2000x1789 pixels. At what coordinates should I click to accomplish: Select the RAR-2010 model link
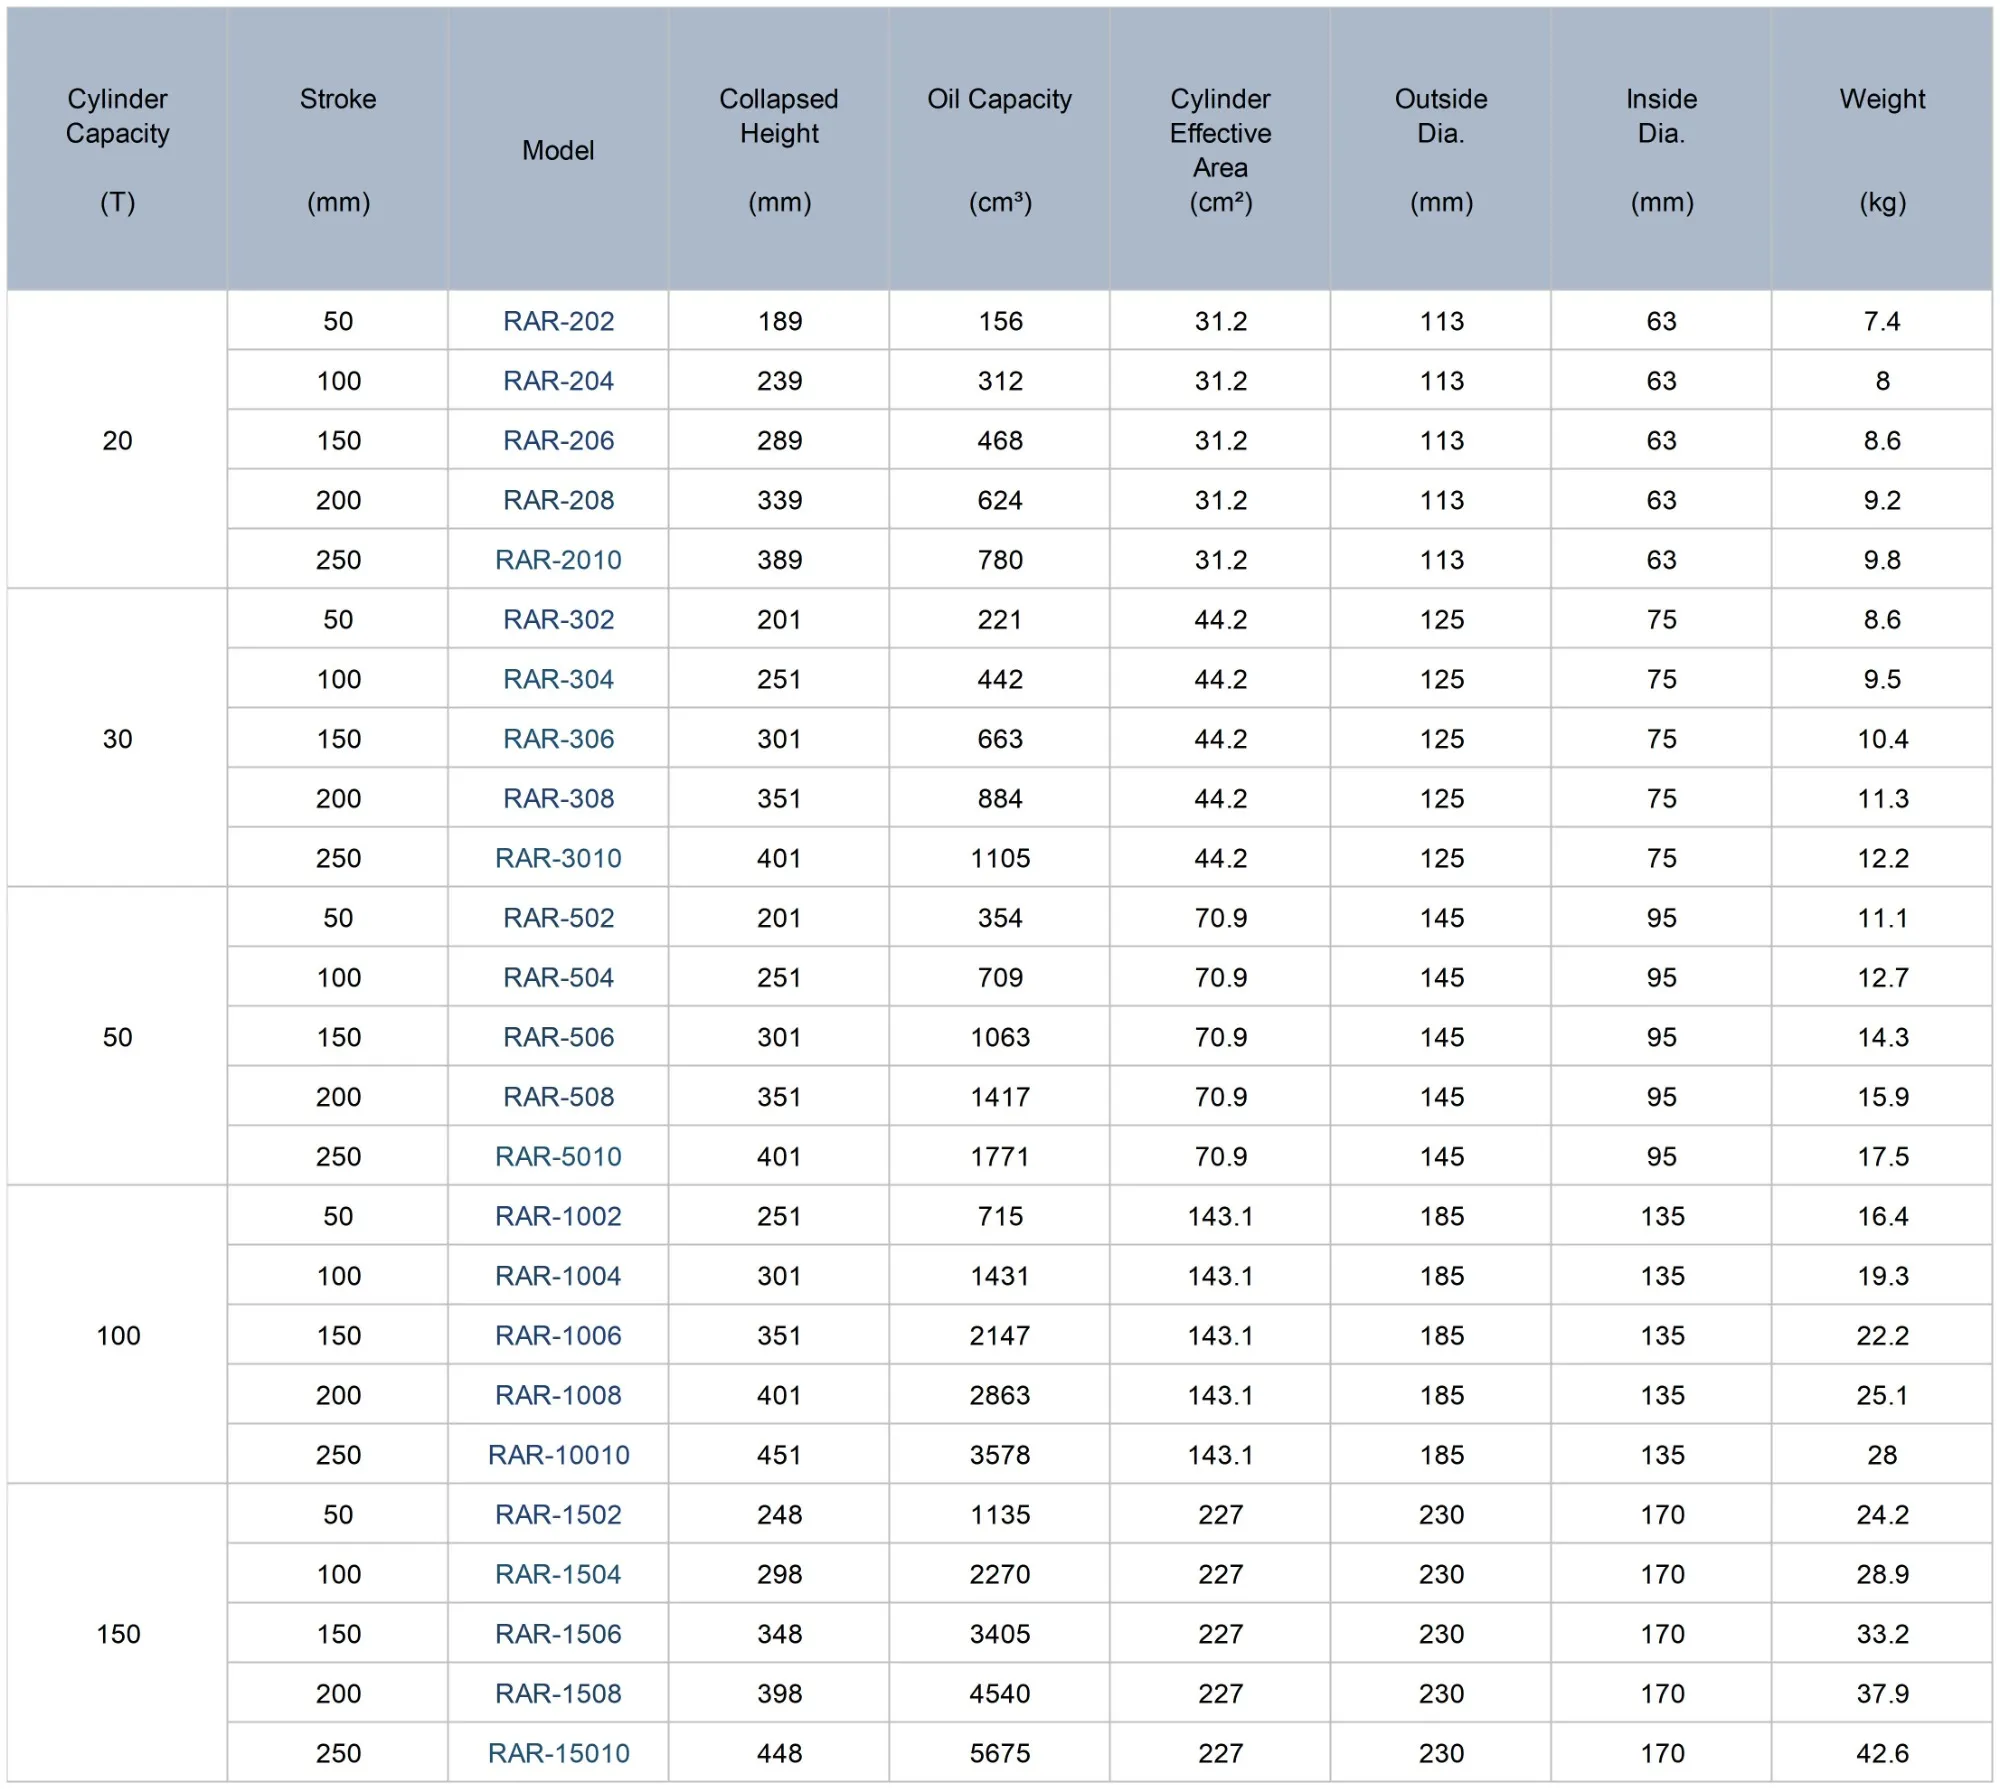[x=558, y=560]
